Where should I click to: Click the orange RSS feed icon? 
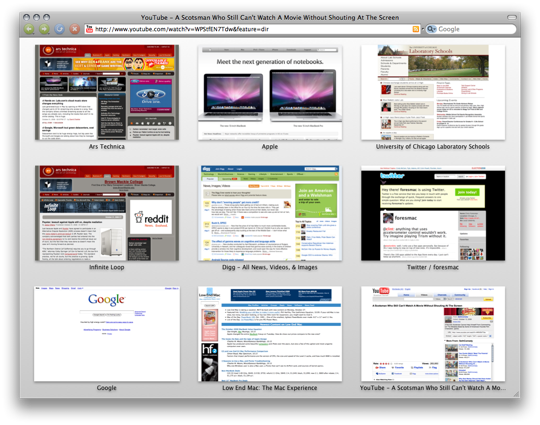tap(416, 29)
